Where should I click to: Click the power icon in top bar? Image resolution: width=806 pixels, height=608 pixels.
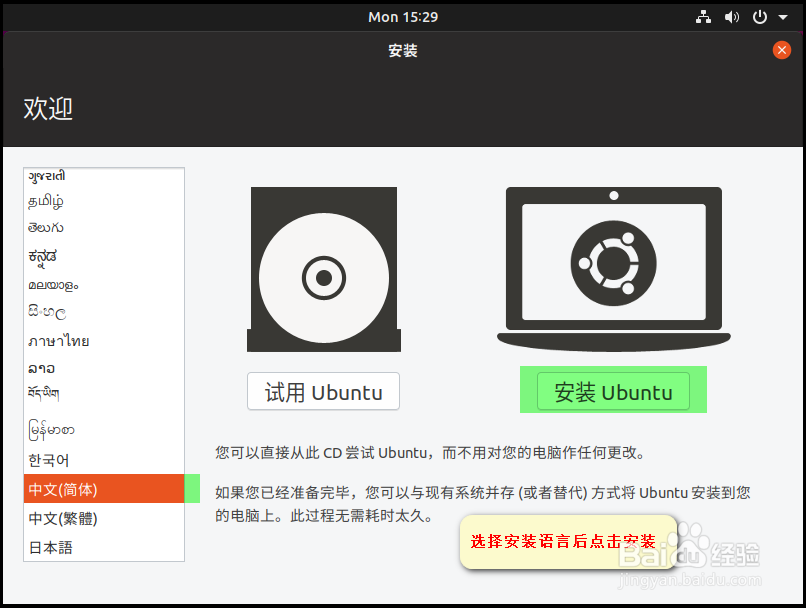(760, 17)
